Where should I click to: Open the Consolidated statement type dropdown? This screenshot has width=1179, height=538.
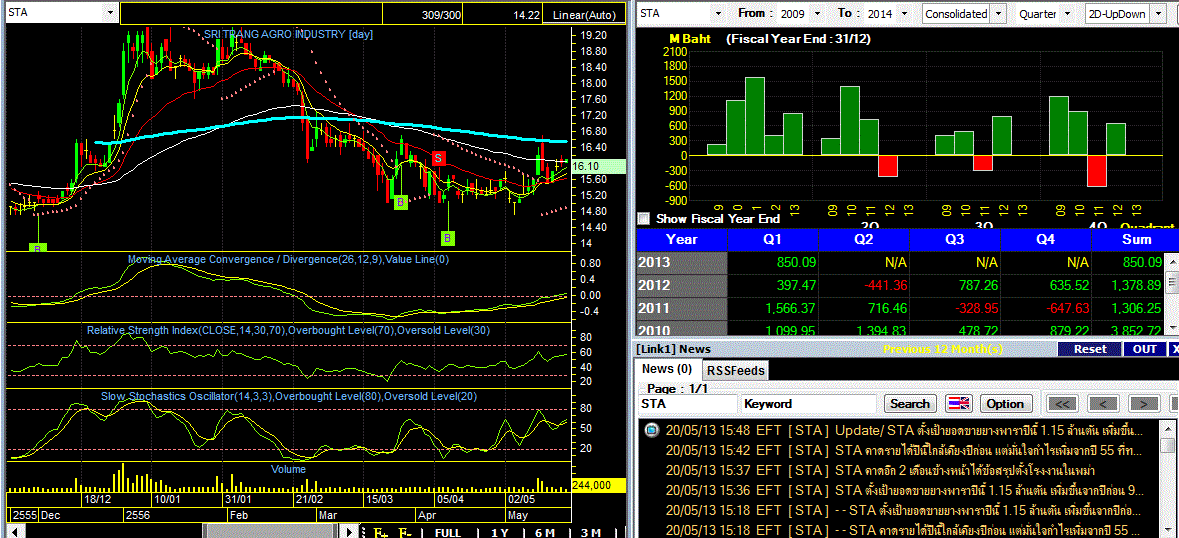point(998,14)
